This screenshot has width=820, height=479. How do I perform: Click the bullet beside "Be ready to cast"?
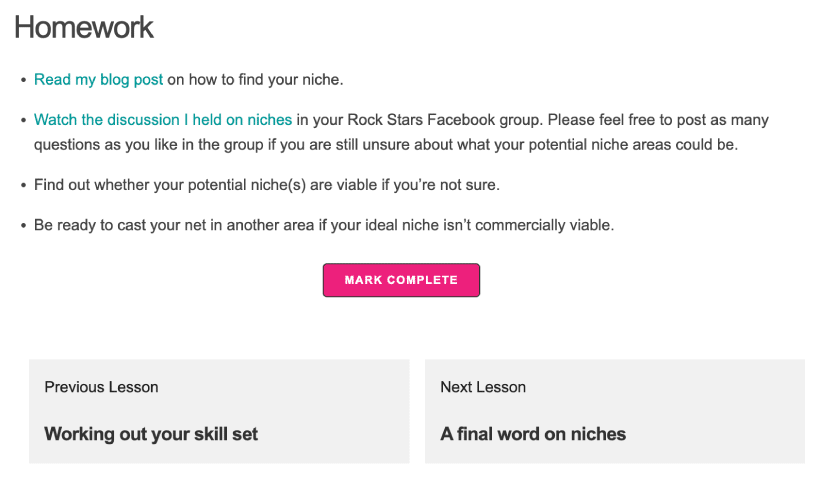pos(23,226)
